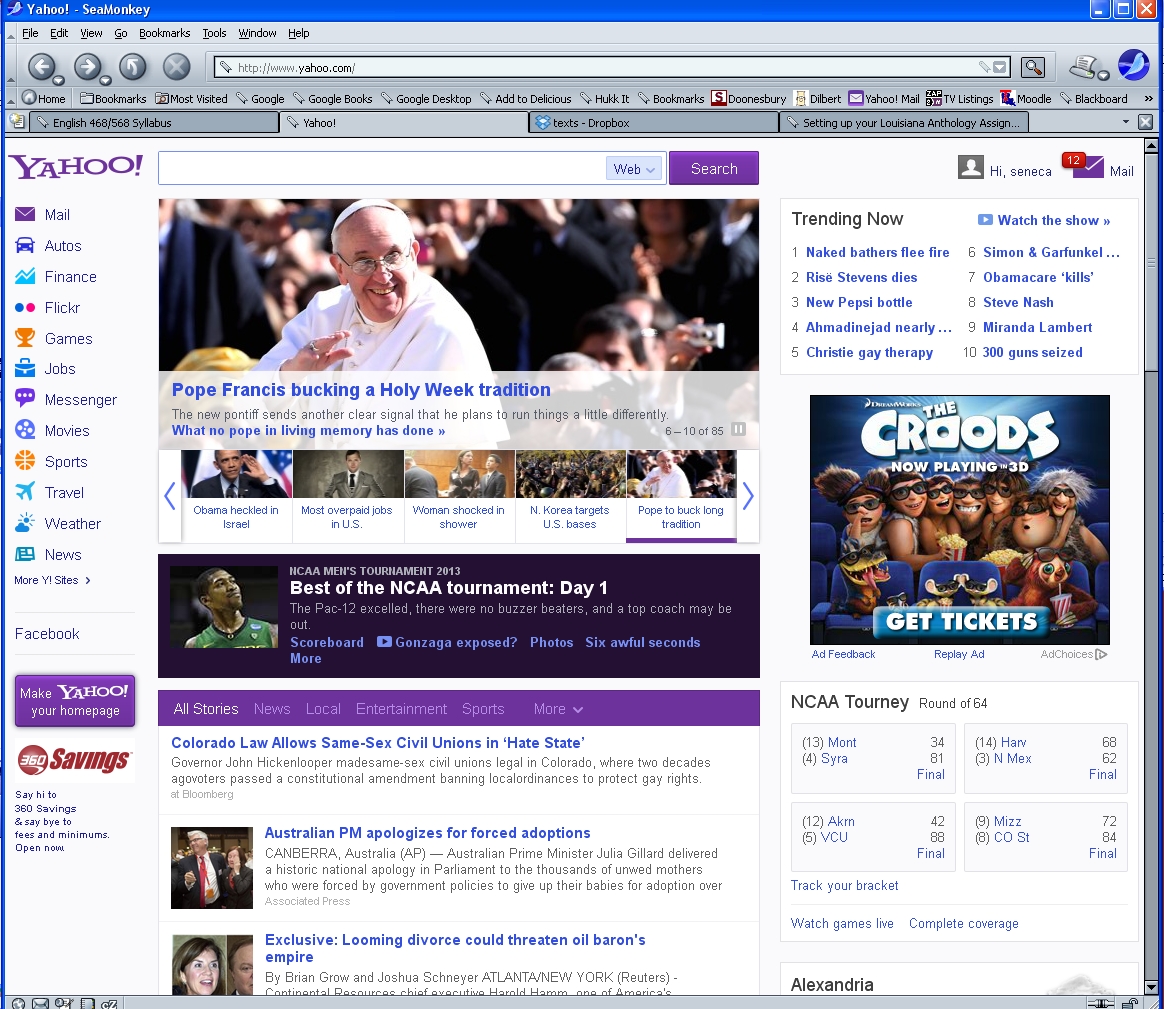1164x1009 pixels.
Task: Open the URL bar history dropdown
Action: coord(1002,68)
